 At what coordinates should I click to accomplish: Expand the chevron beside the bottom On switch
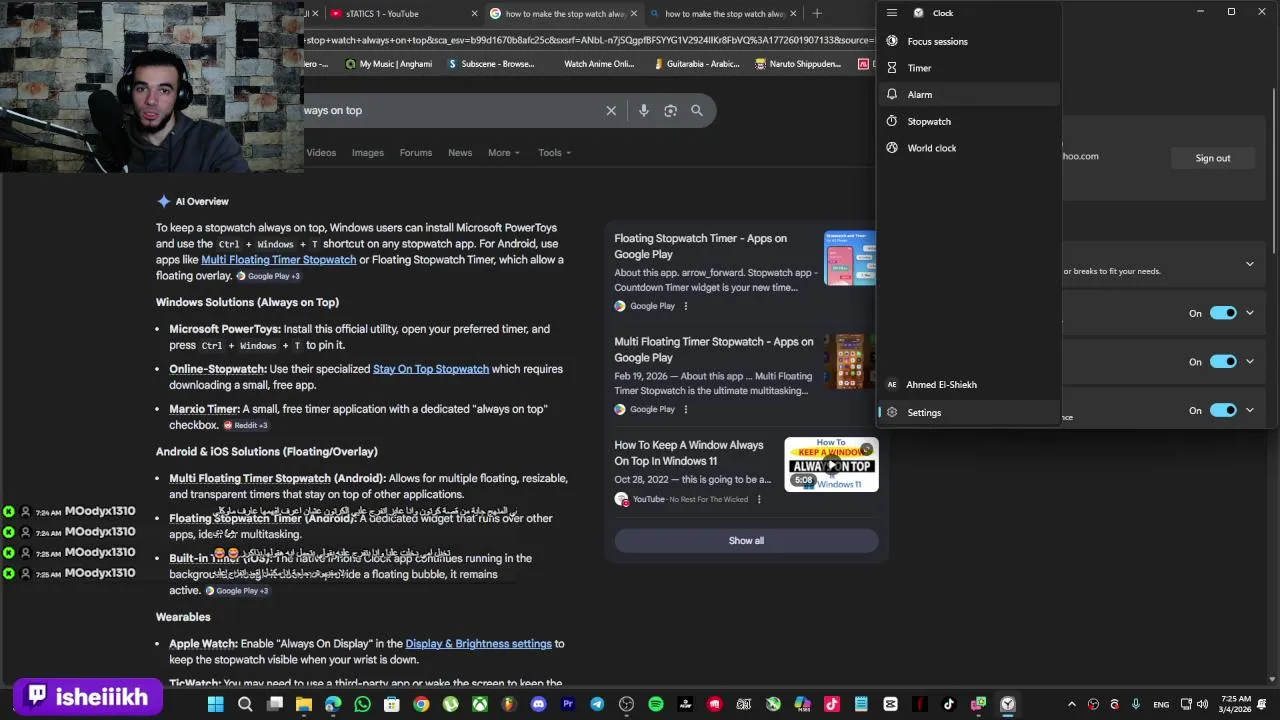tap(1249, 410)
